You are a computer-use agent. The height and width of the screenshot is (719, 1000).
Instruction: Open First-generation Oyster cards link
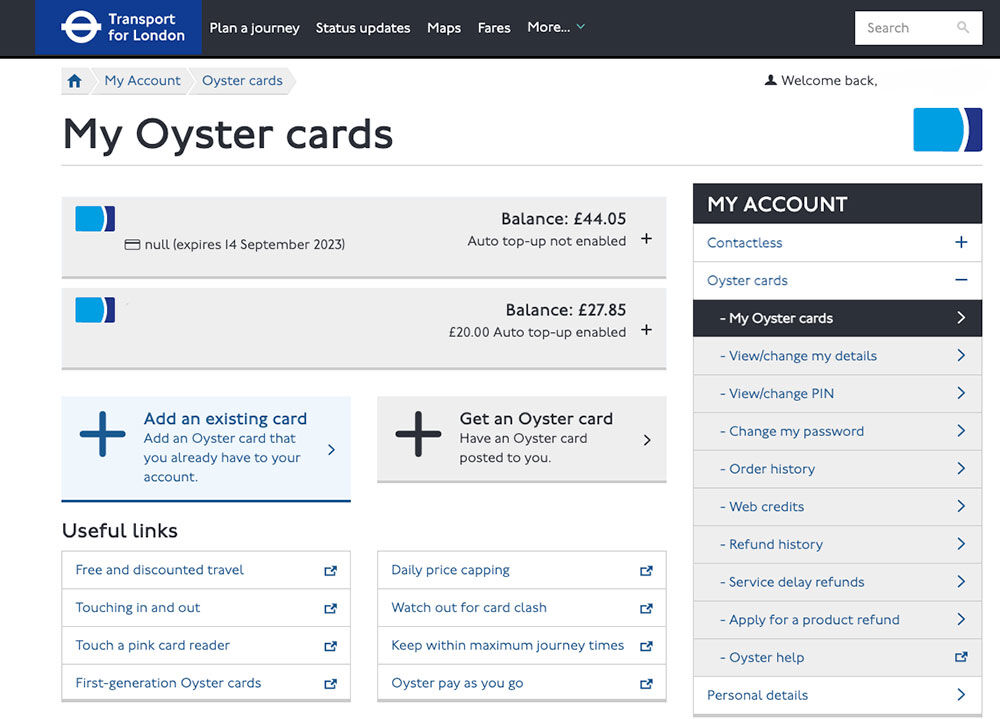pyautogui.click(x=168, y=683)
